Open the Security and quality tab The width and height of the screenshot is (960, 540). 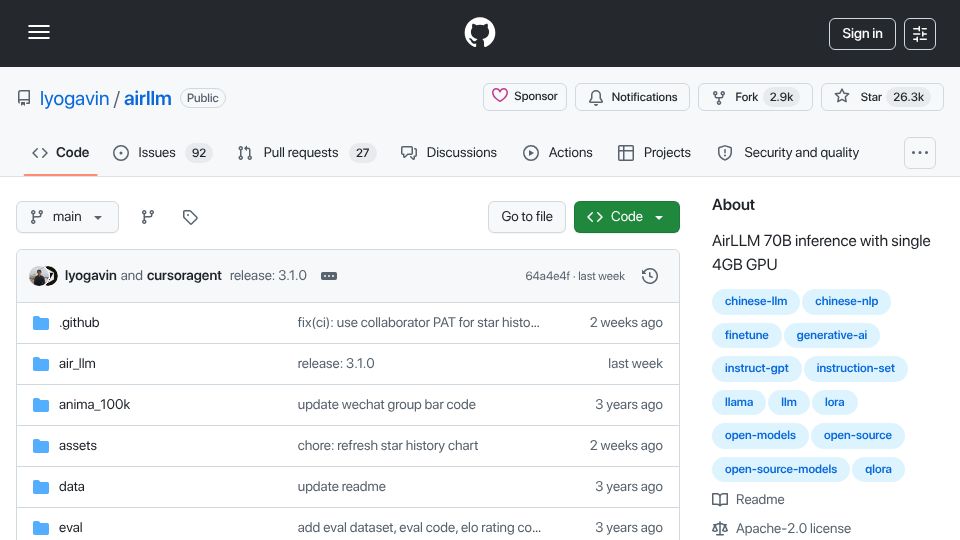coord(788,152)
